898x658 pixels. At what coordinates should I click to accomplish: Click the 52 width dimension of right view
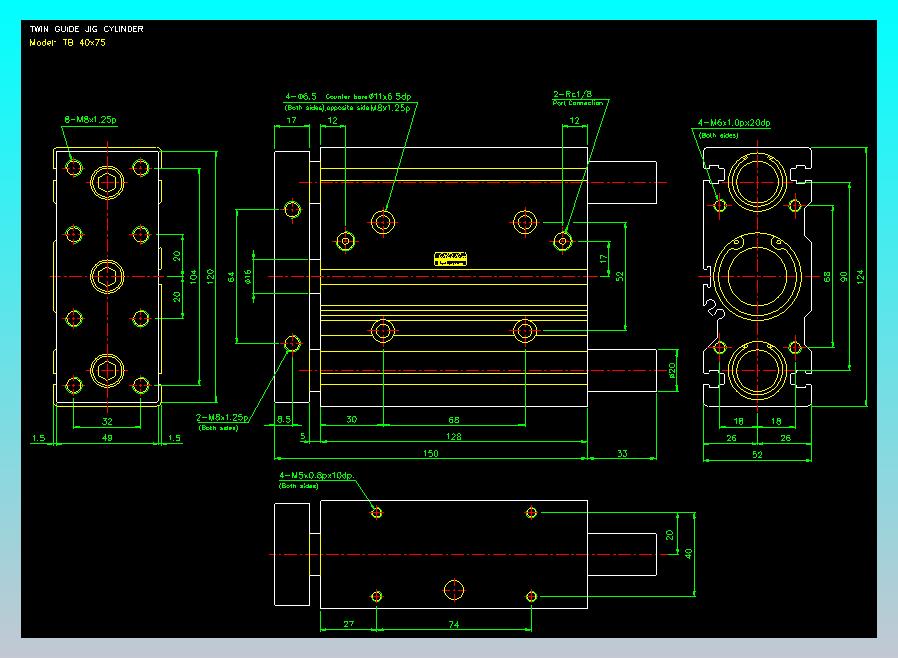pyautogui.click(x=756, y=454)
